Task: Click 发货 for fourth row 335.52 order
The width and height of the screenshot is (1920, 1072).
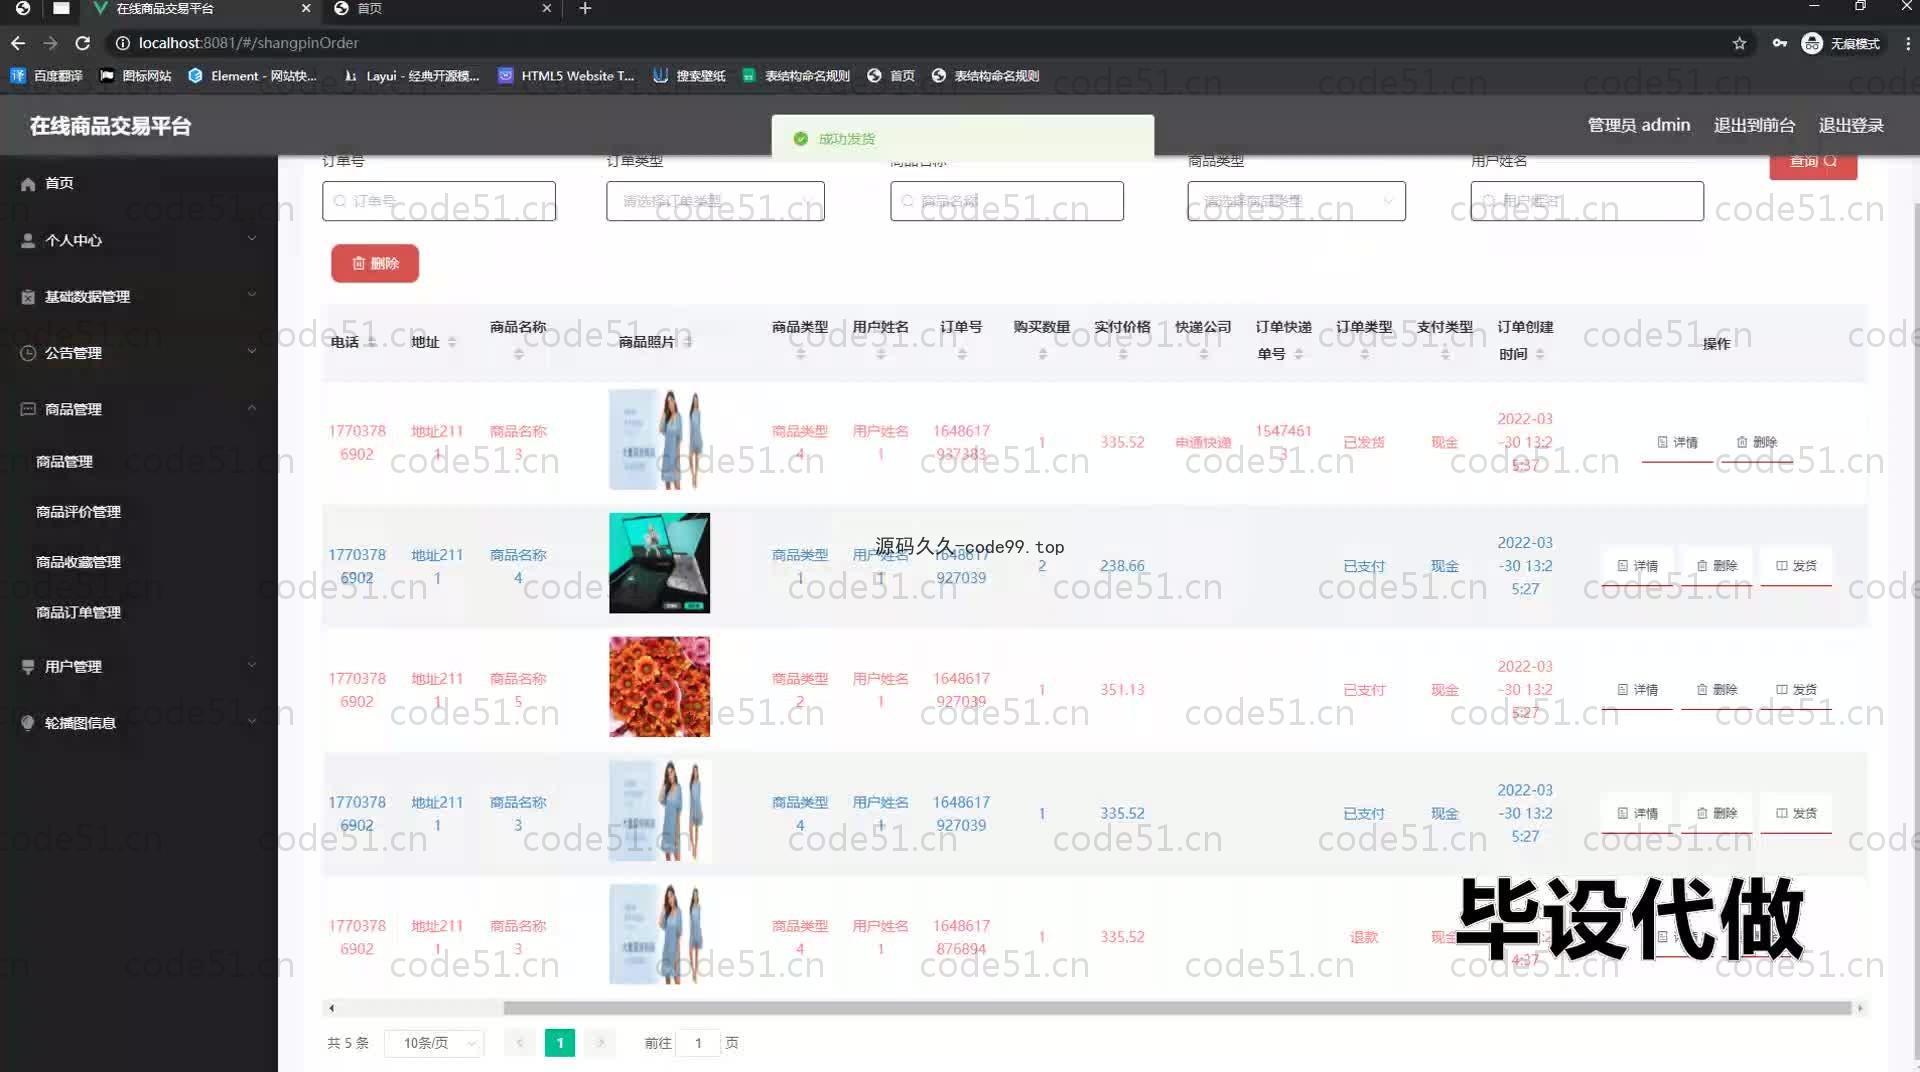Action: (1796, 814)
